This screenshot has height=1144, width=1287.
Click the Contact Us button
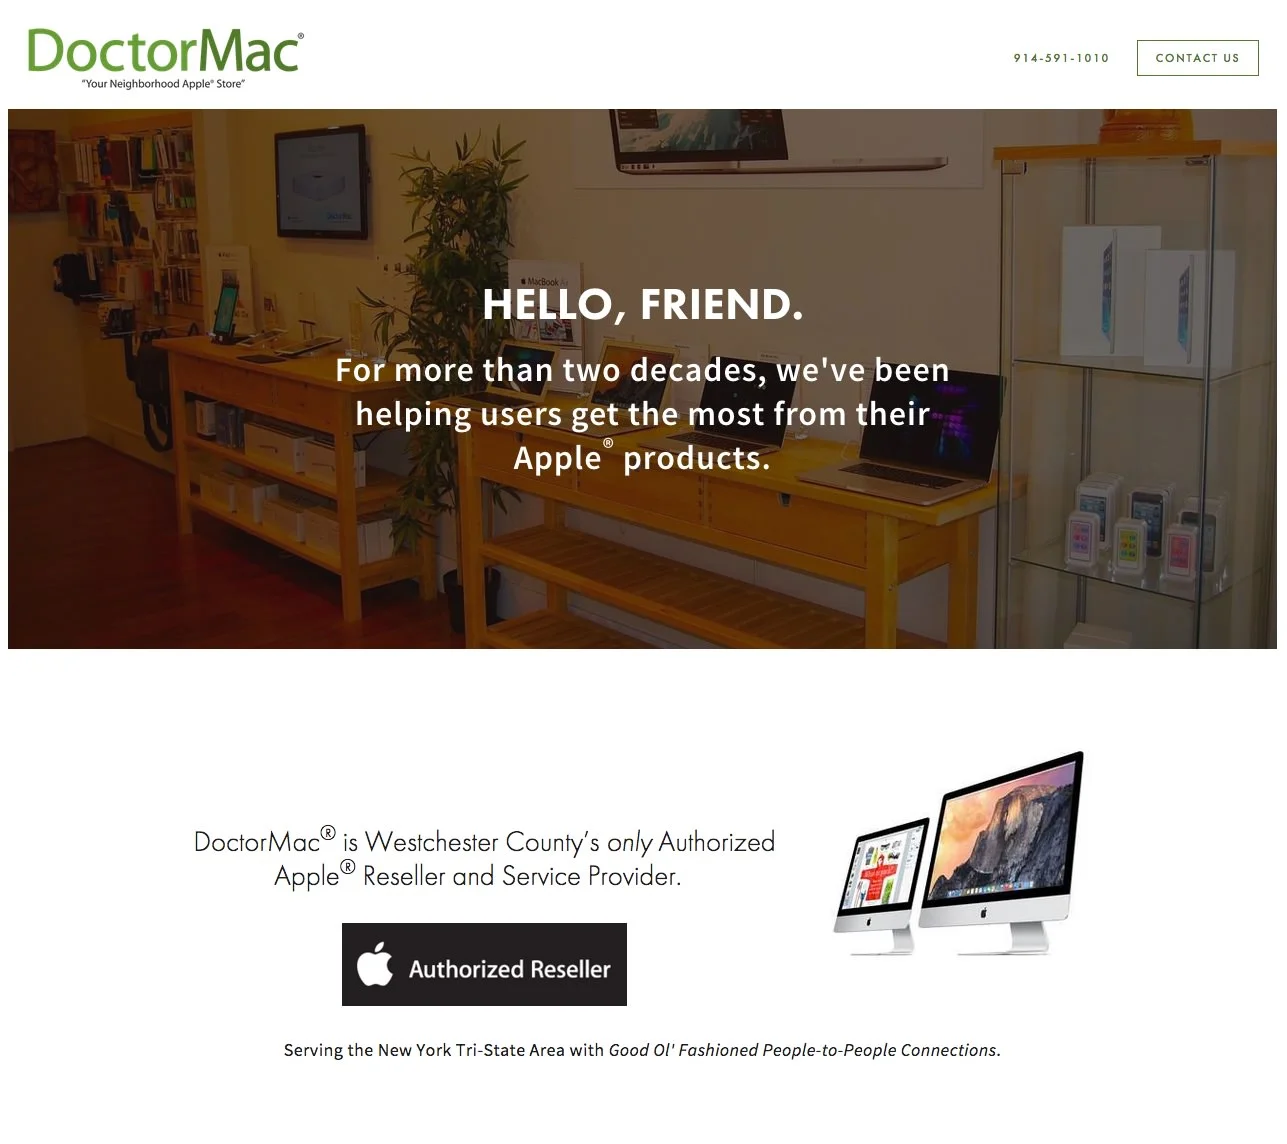tap(1197, 58)
